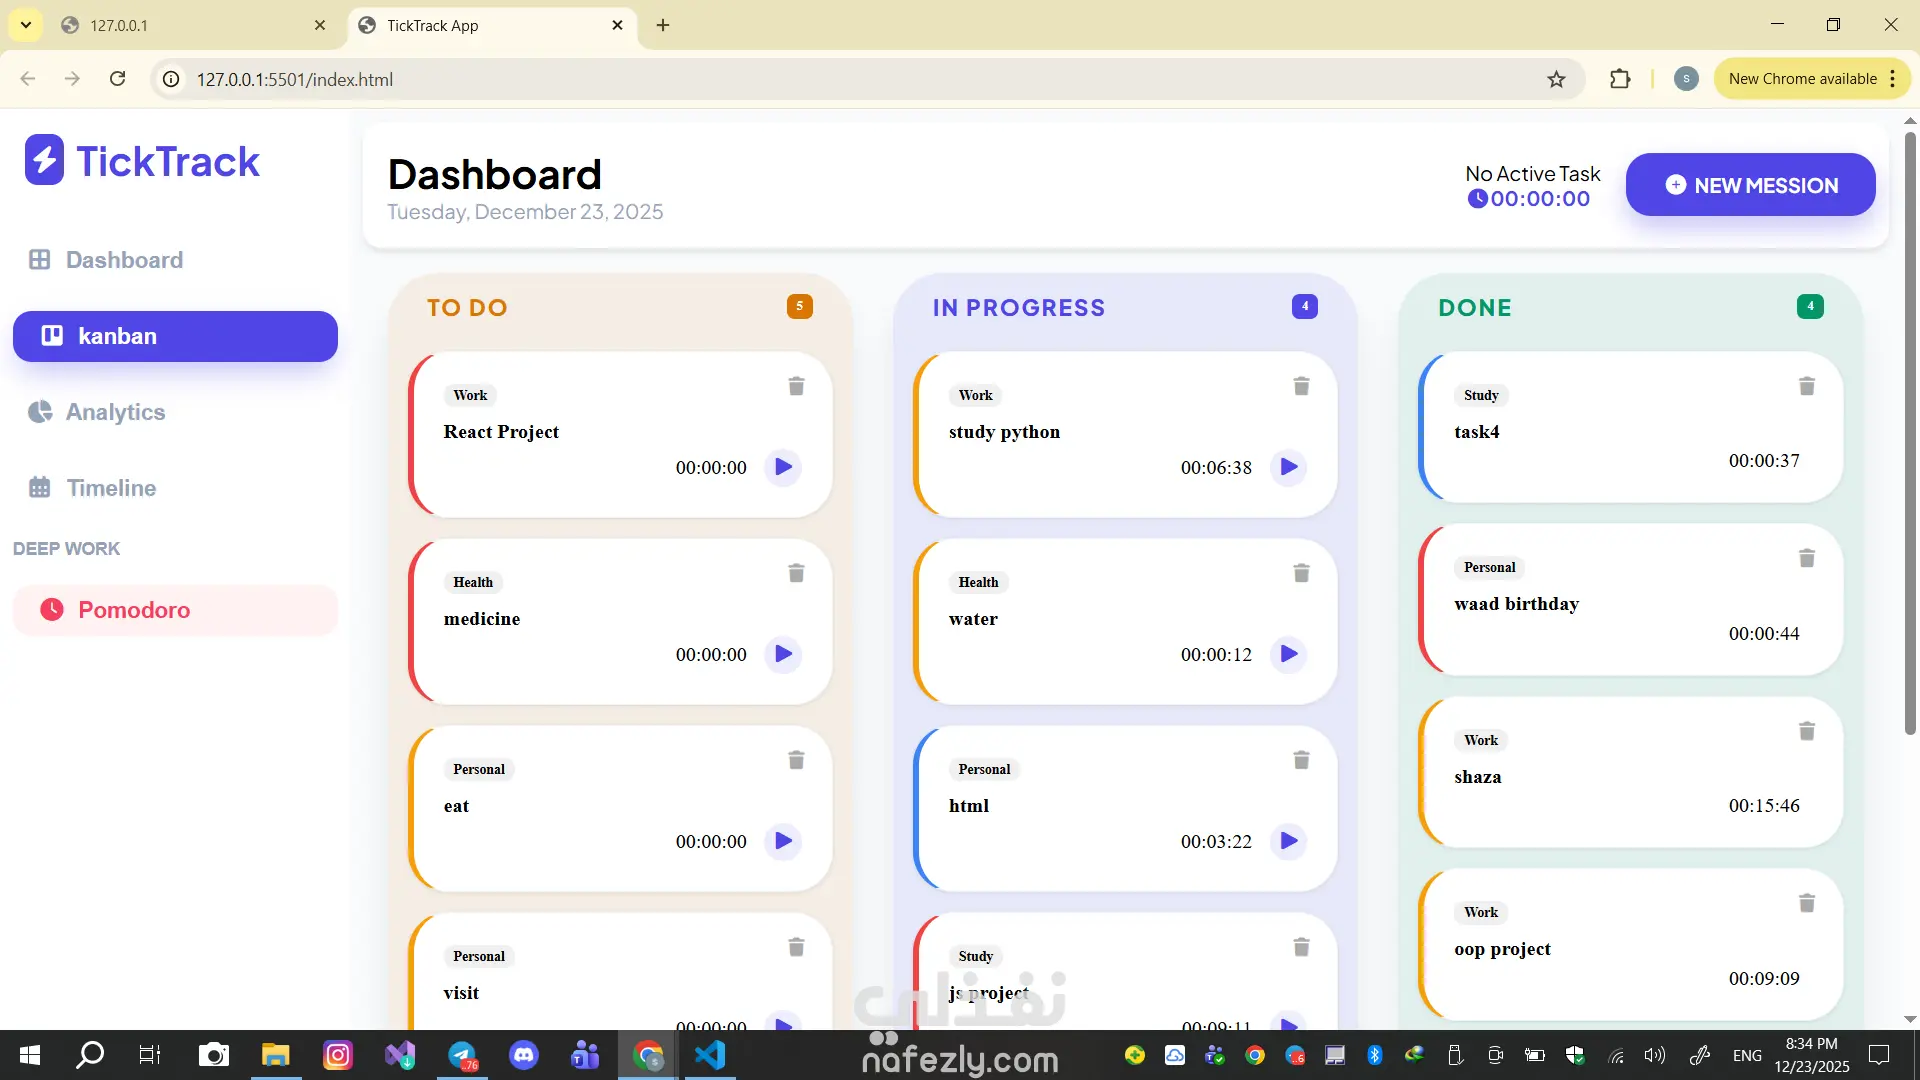Click the TickTrack logo
Viewport: 1920px width, 1080px height.
(142, 161)
